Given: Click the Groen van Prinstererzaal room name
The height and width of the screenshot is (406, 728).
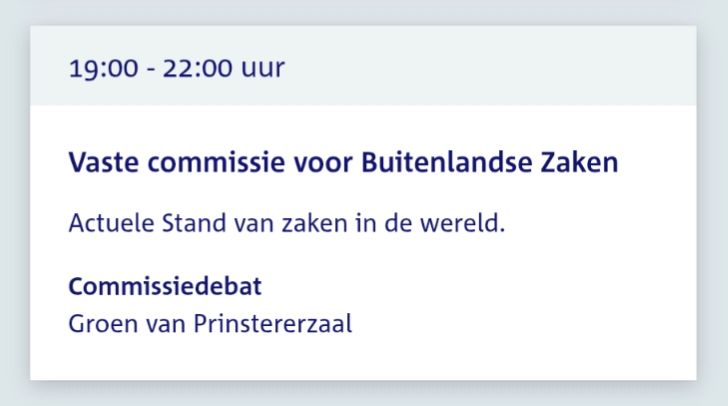Looking at the screenshot, I should (x=210, y=325).
